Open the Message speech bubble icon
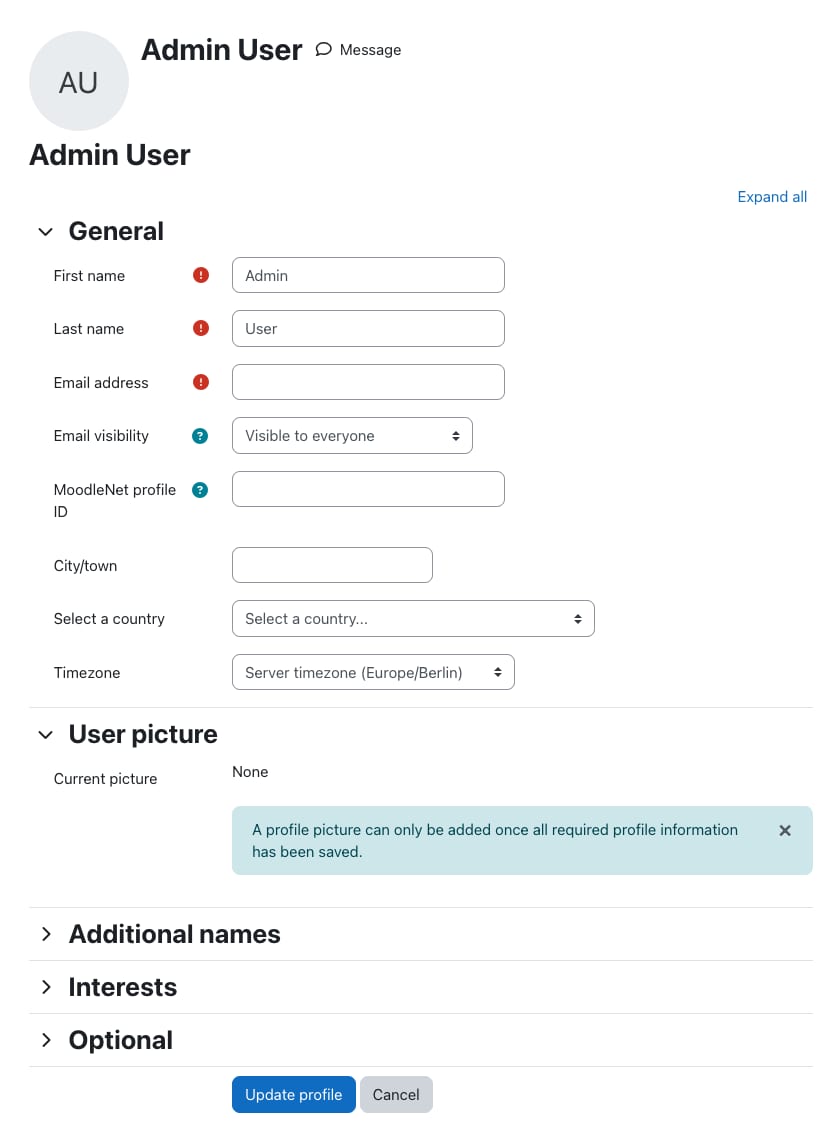The image size is (832, 1126). click(x=322, y=49)
